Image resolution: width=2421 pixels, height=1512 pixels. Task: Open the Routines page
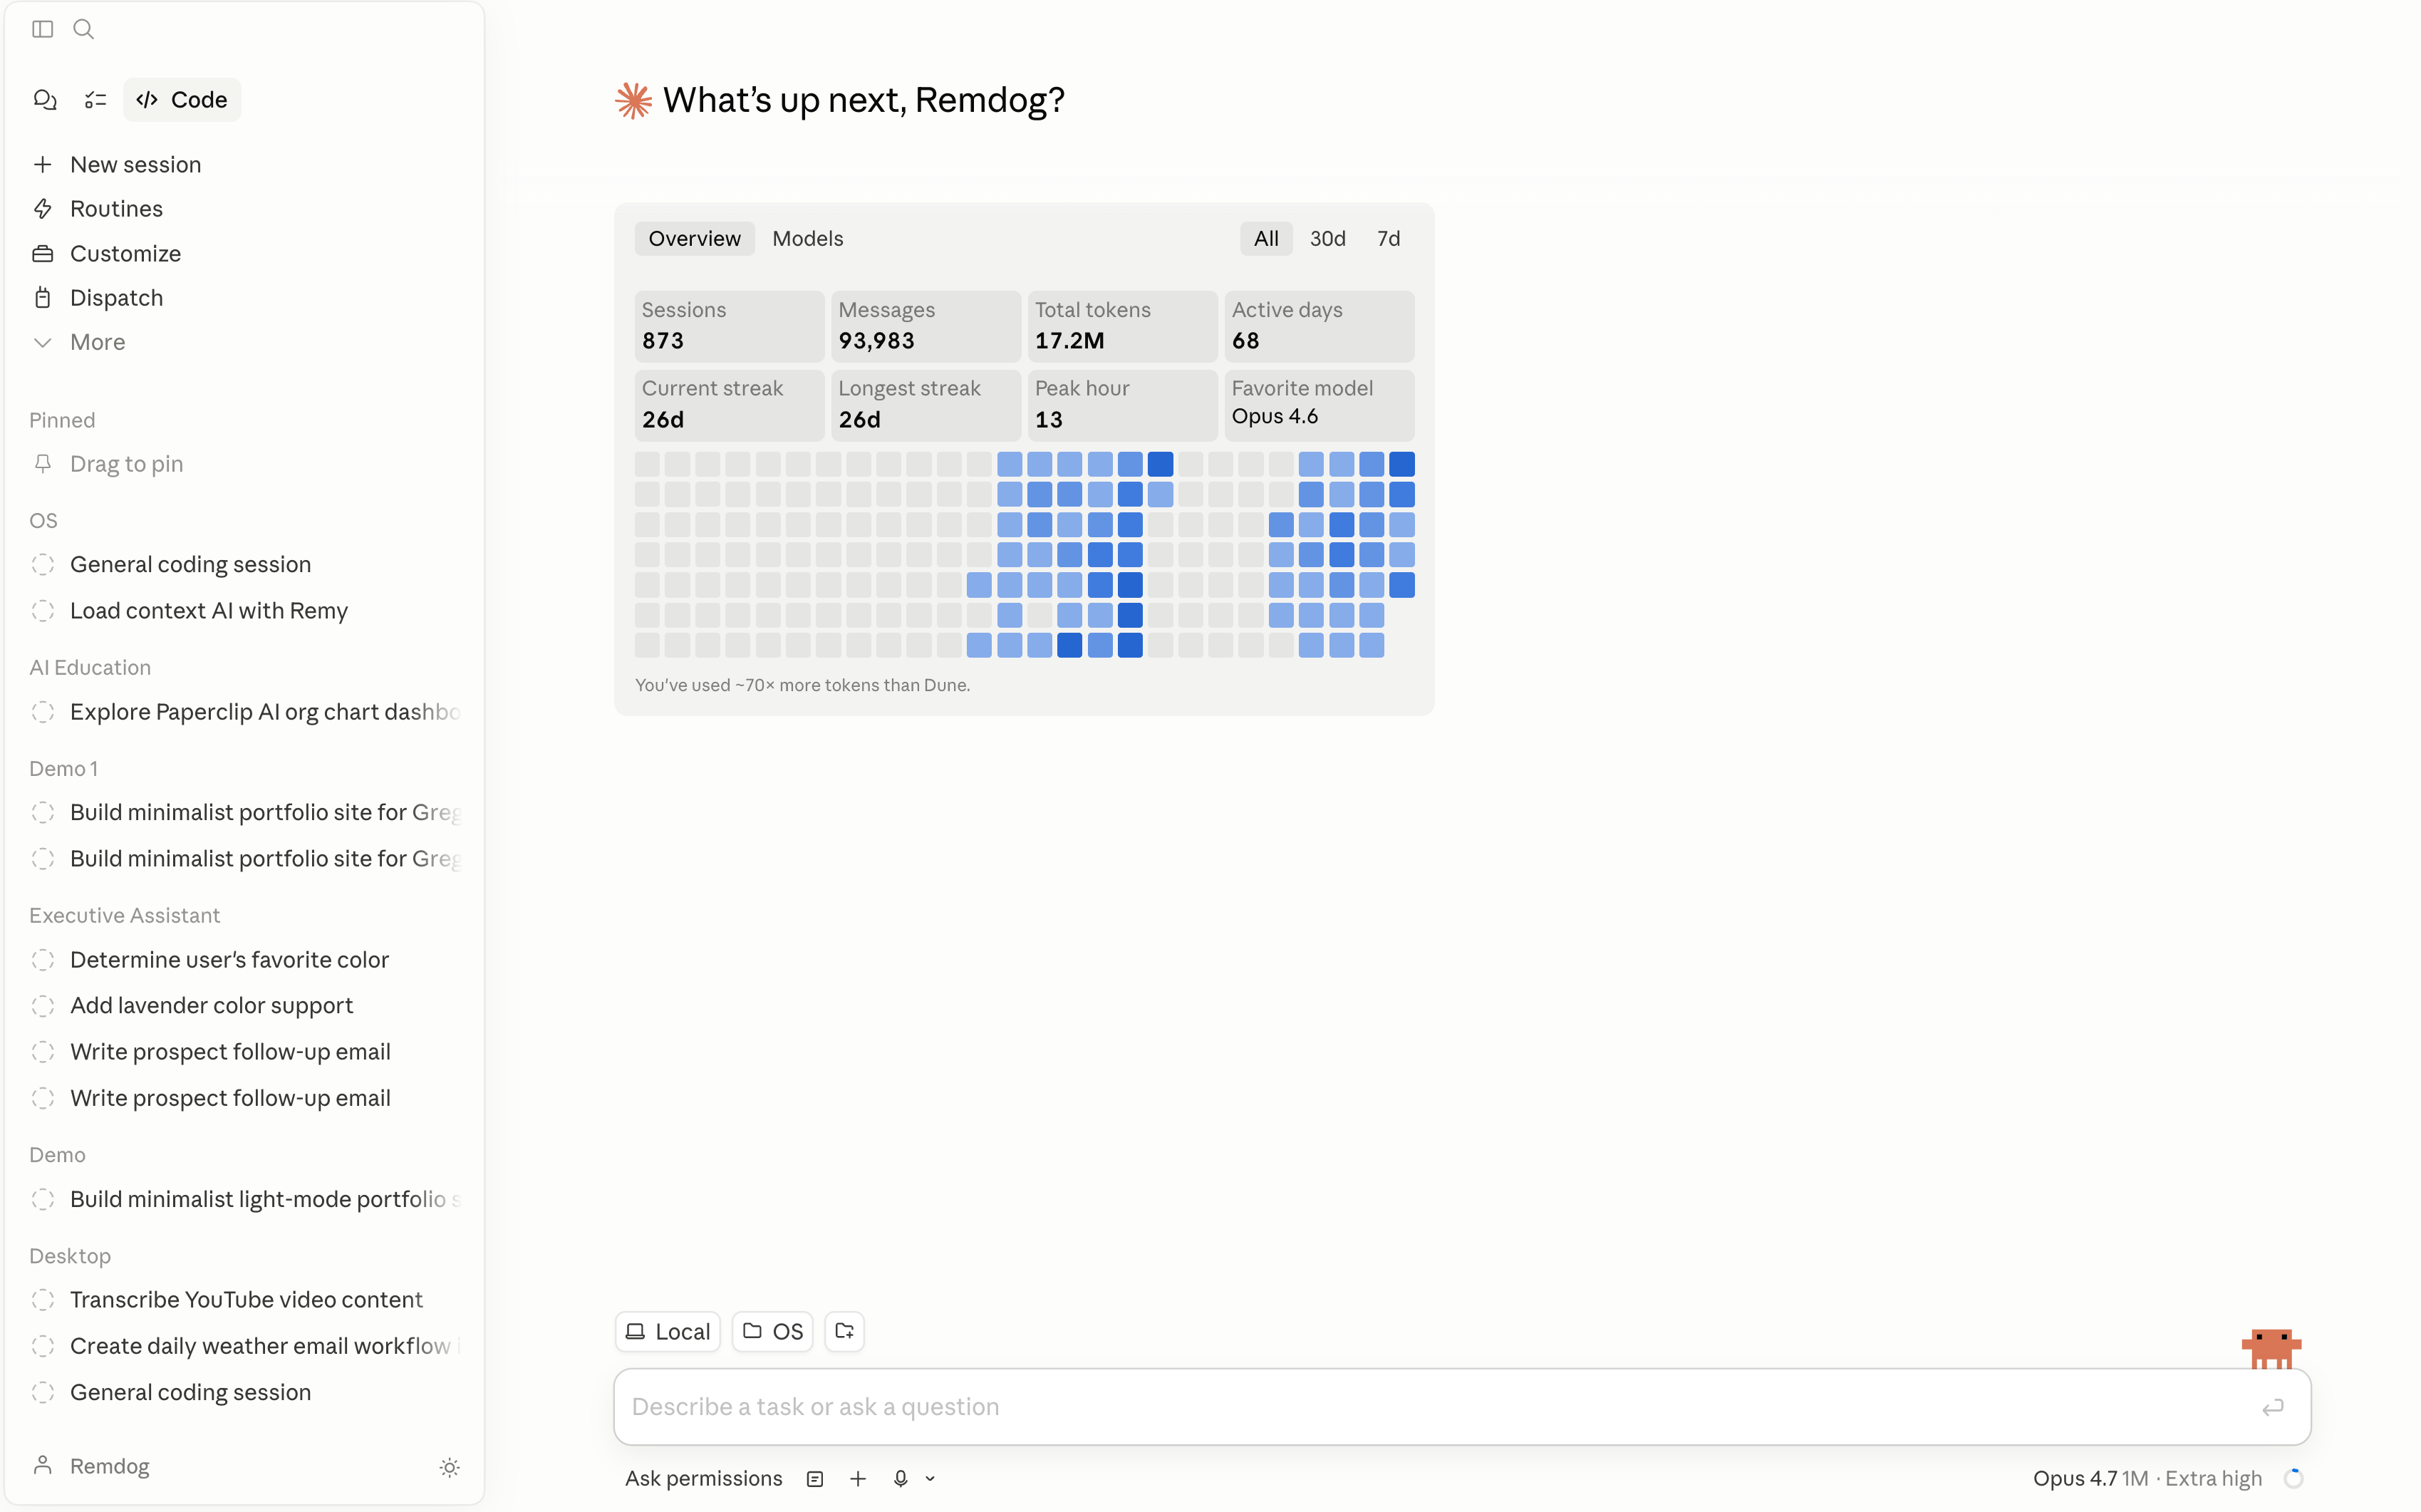point(116,208)
